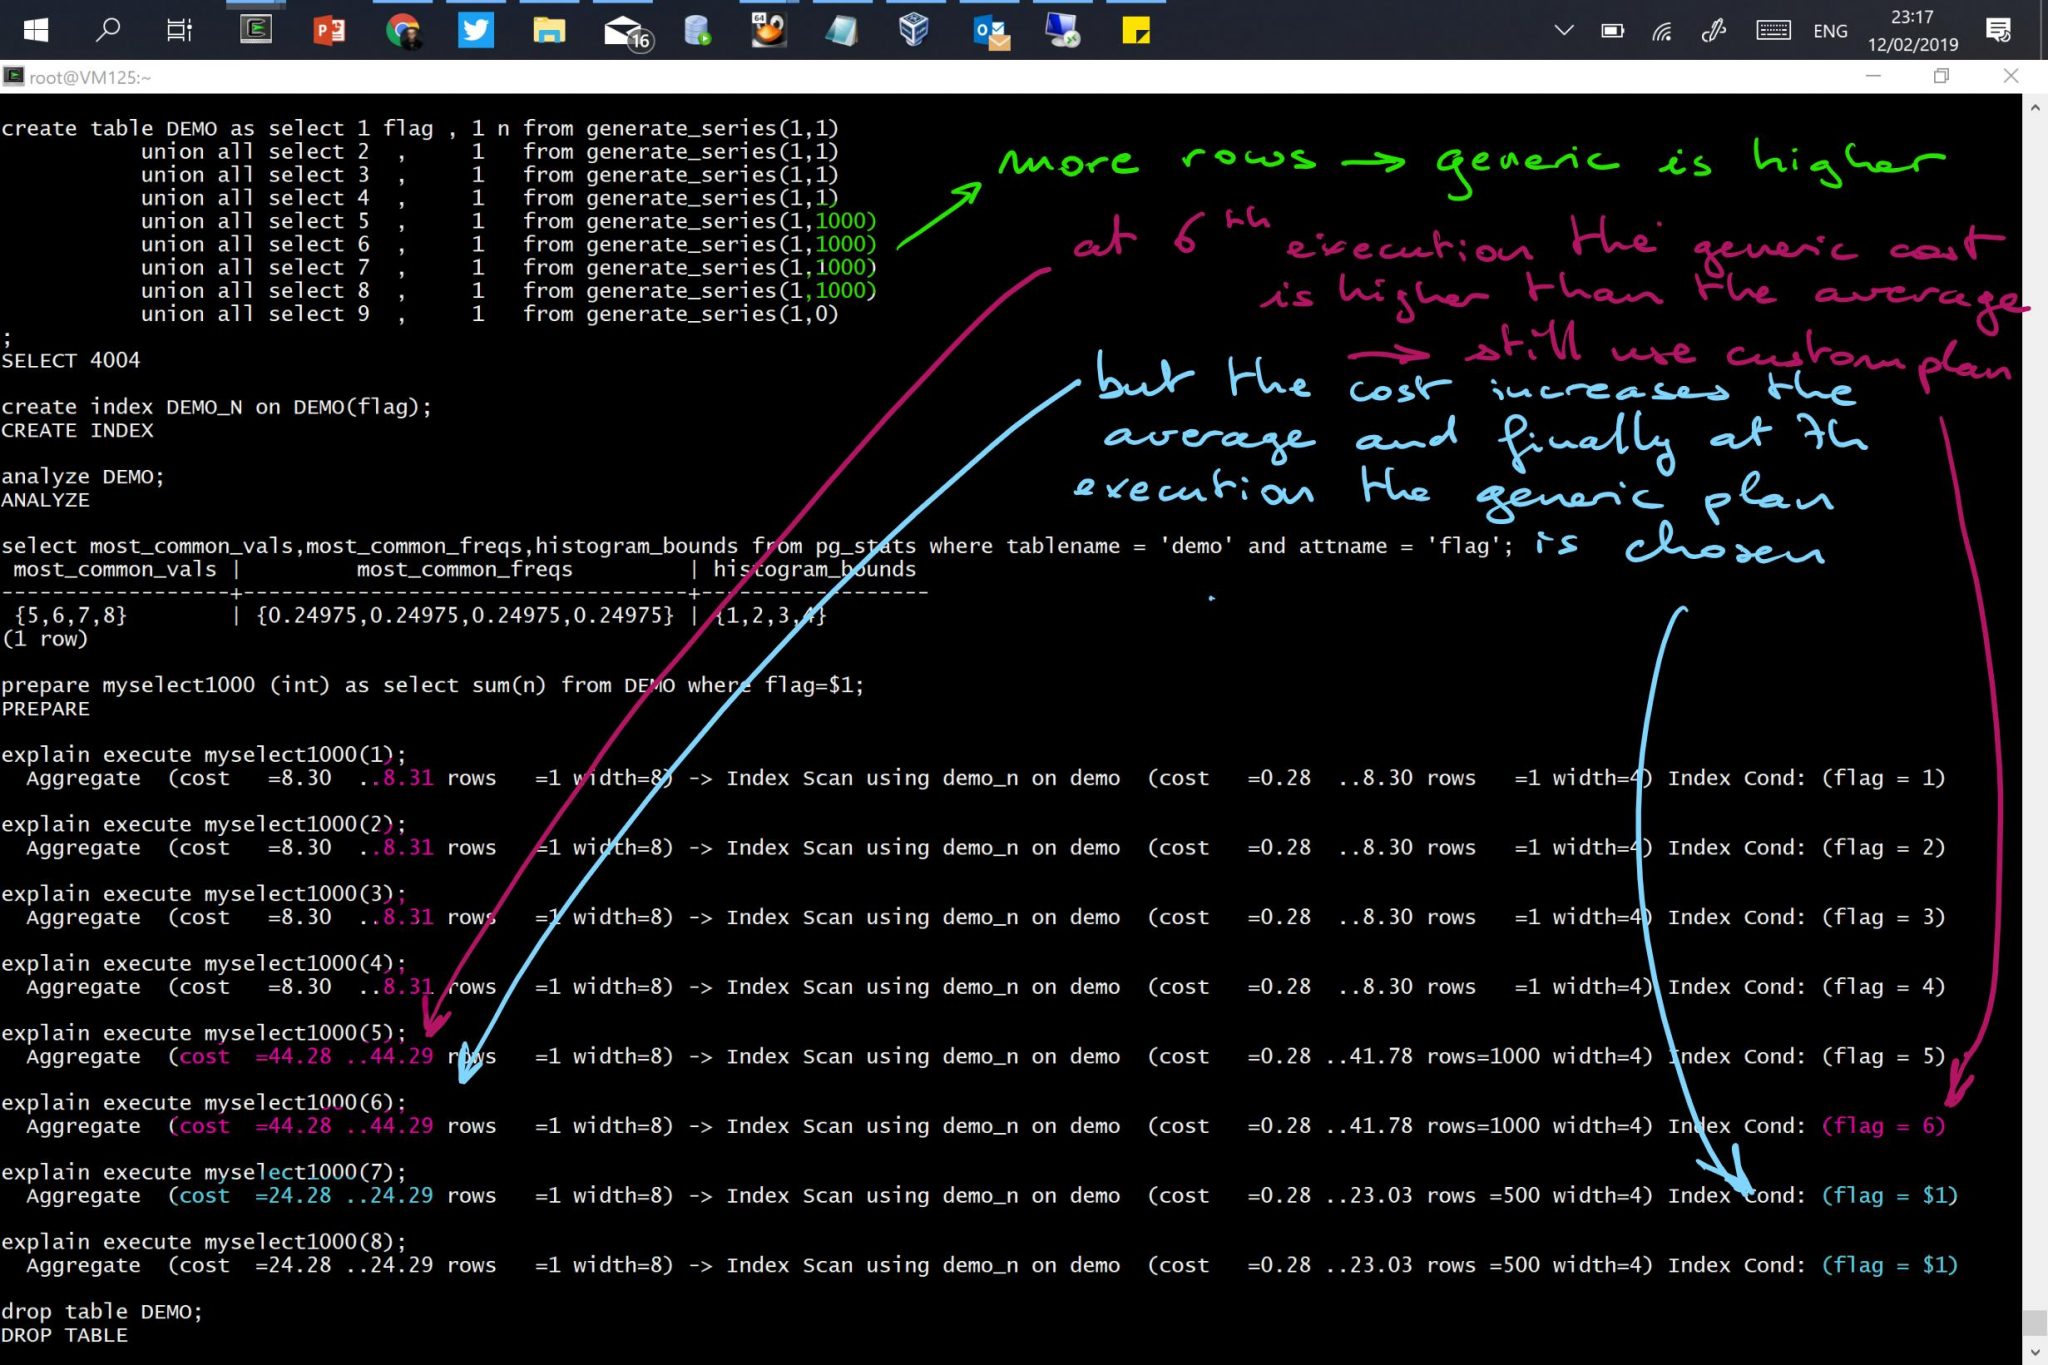
Task: Open VirtualBox from the taskbar
Action: pyautogui.click(x=914, y=30)
